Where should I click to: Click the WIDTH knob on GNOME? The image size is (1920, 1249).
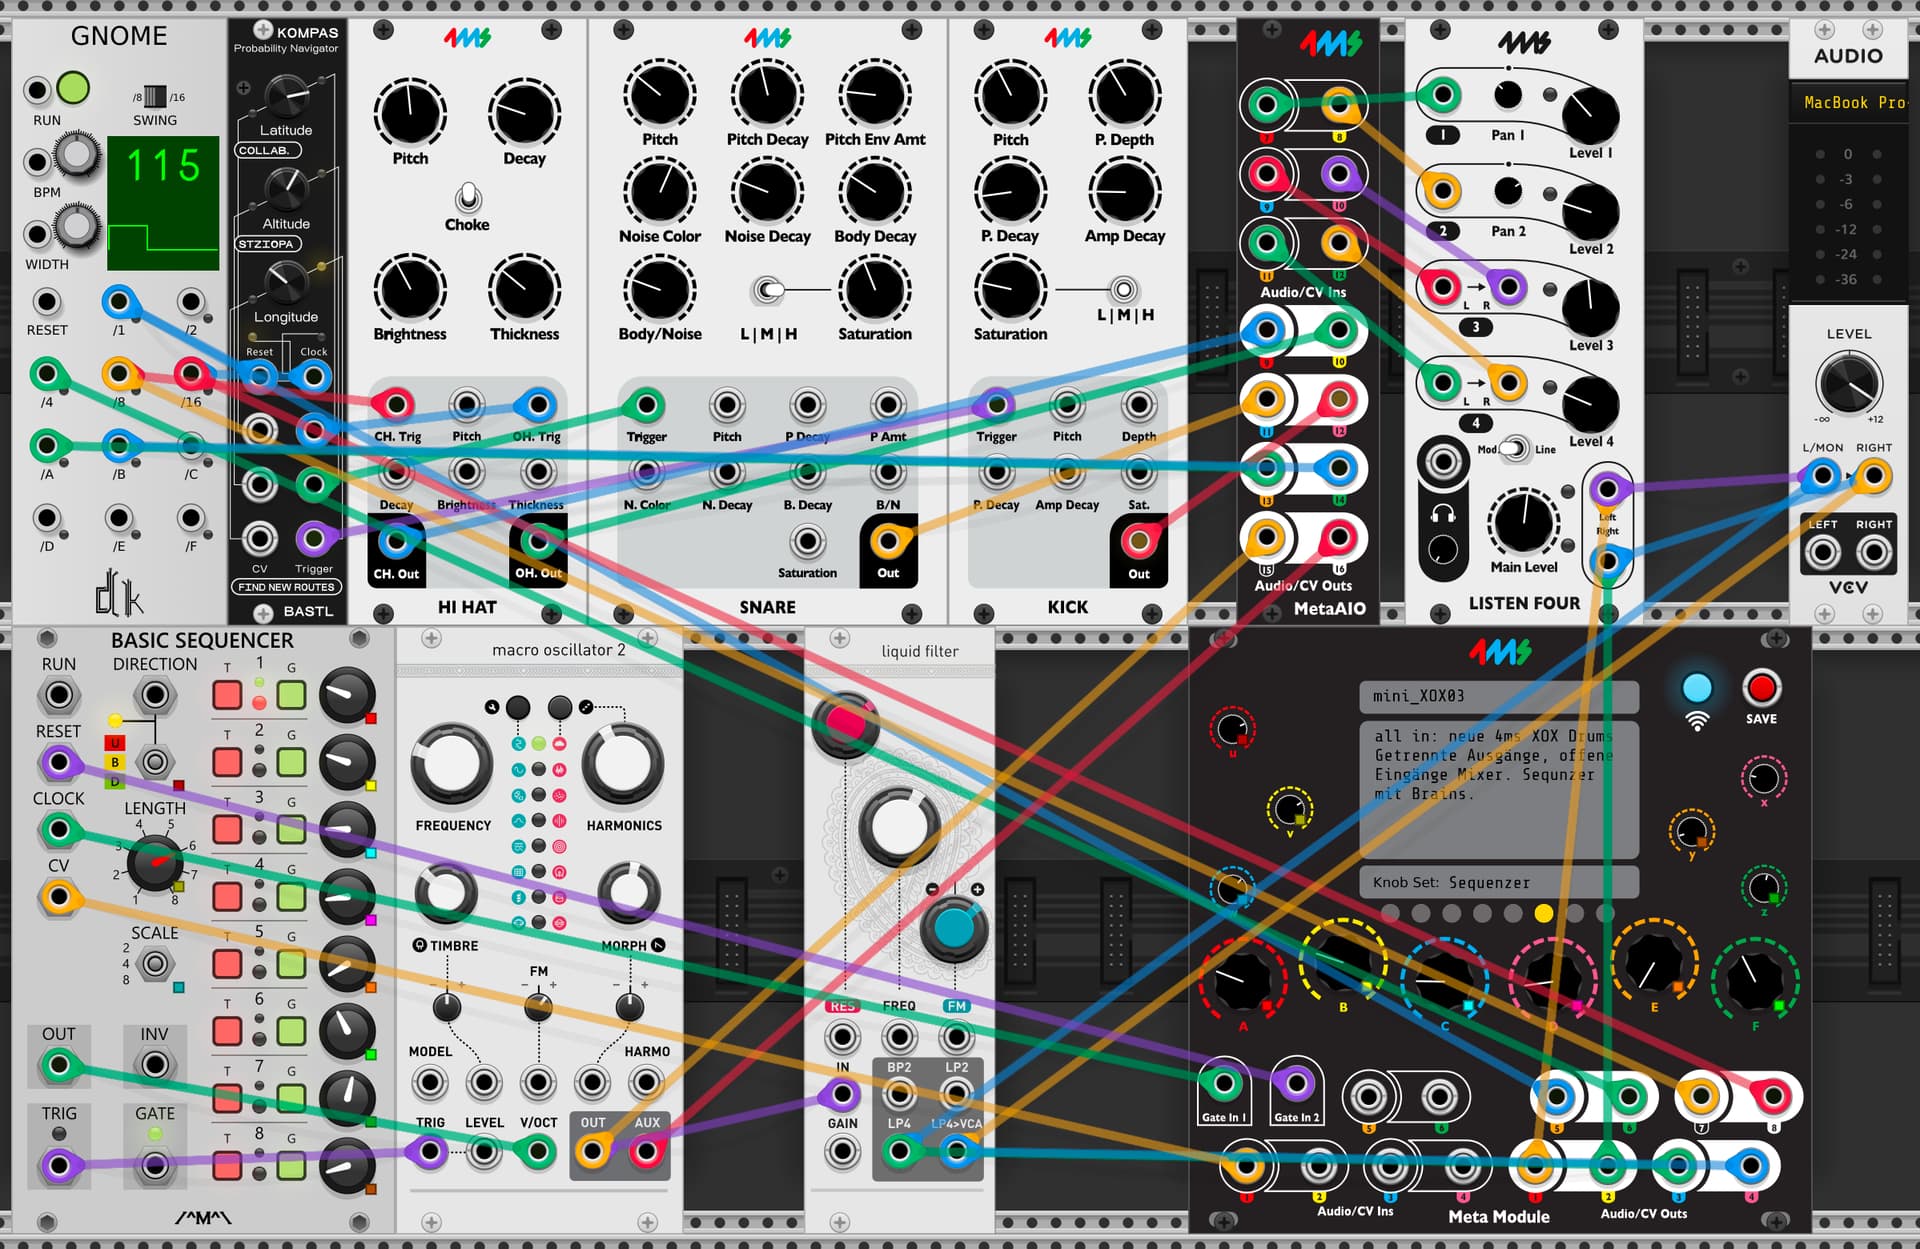(77, 227)
